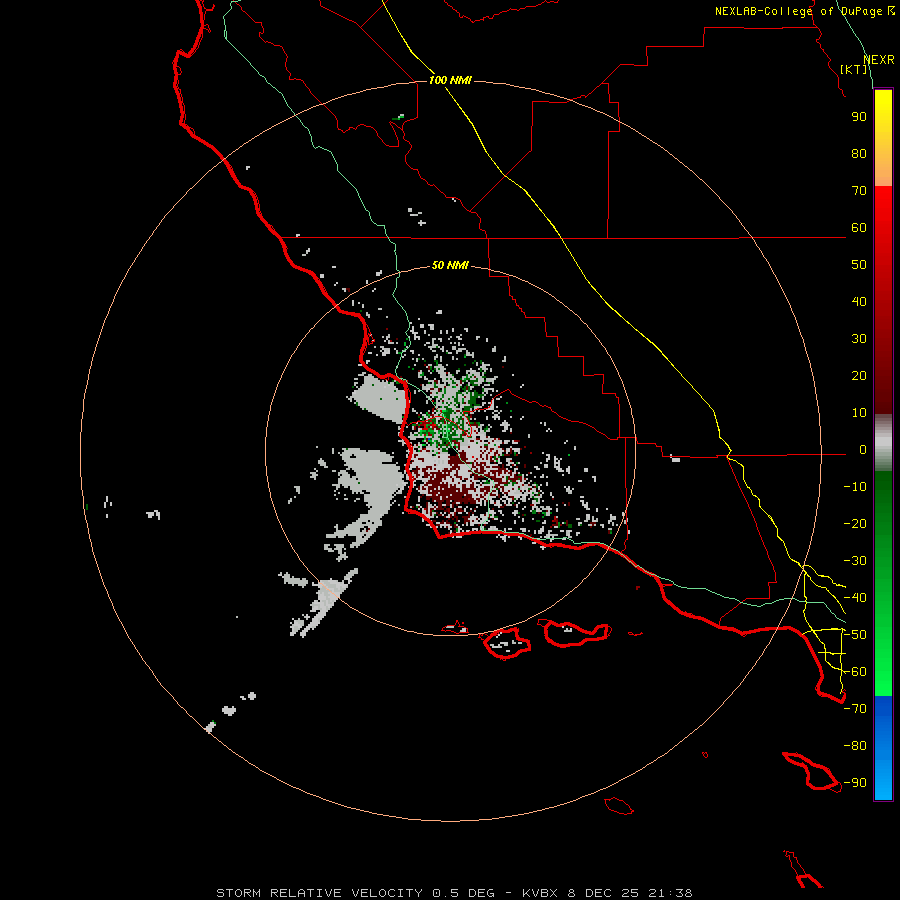Click the 60 knot scale label
This screenshot has width=900, height=900.
(859, 227)
